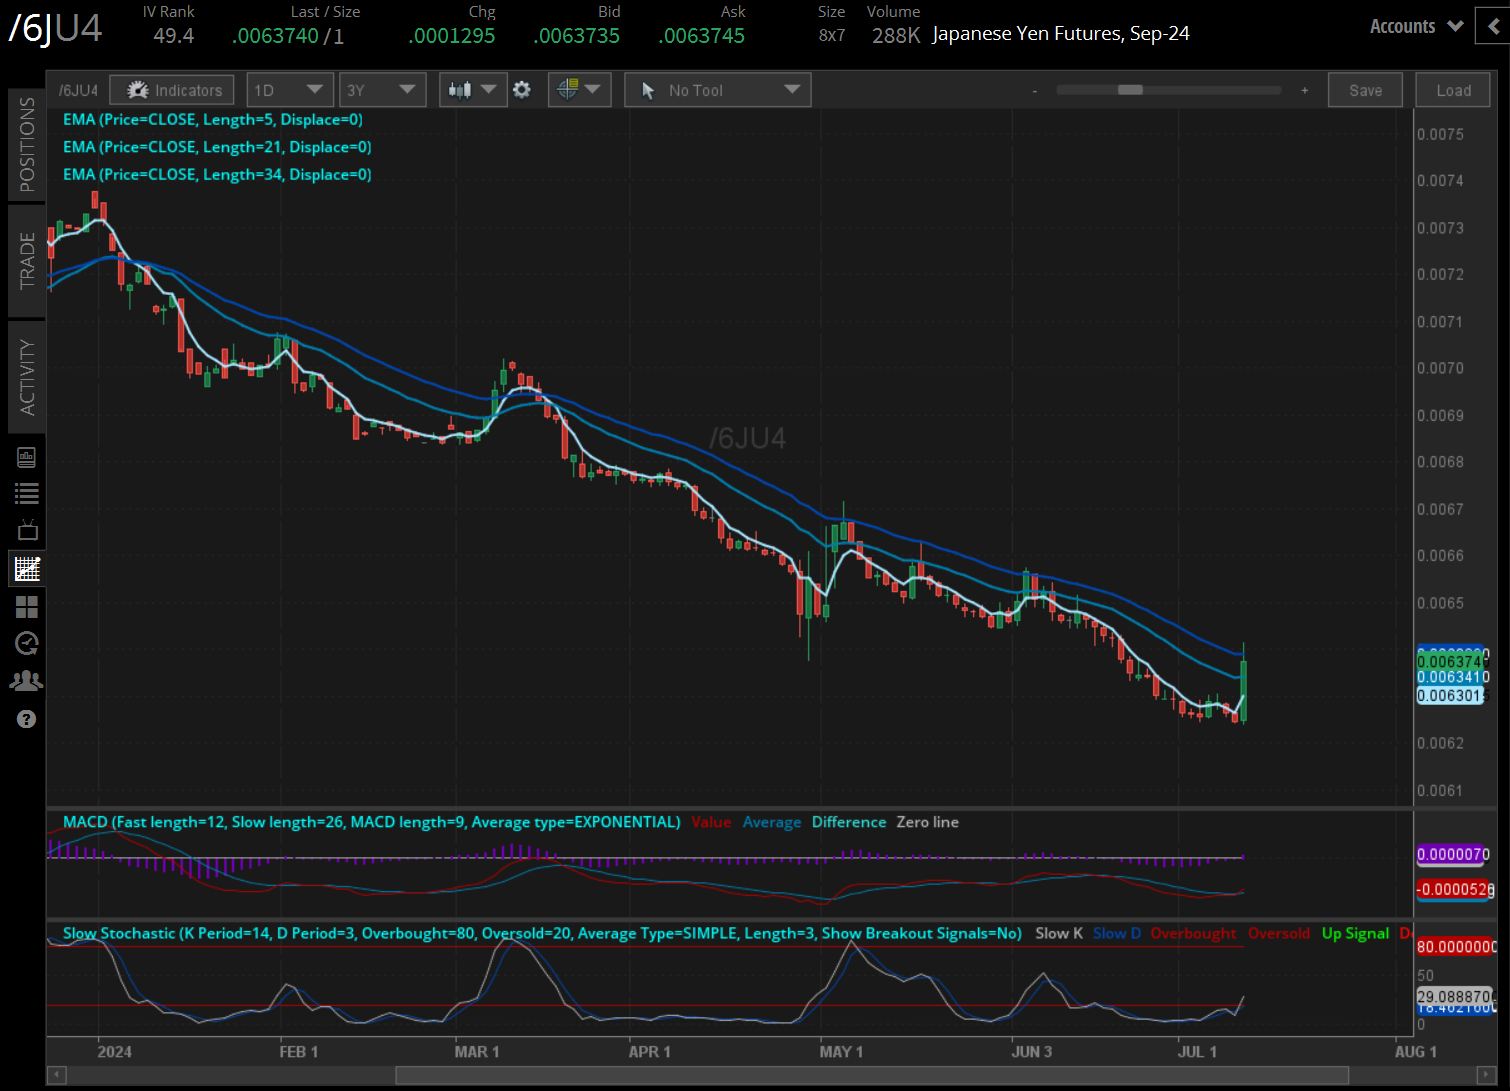
Task: Click the chart zoom slider handle
Action: (x=1130, y=90)
